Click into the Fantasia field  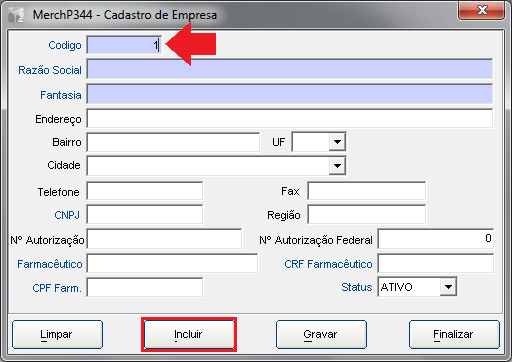coord(290,94)
